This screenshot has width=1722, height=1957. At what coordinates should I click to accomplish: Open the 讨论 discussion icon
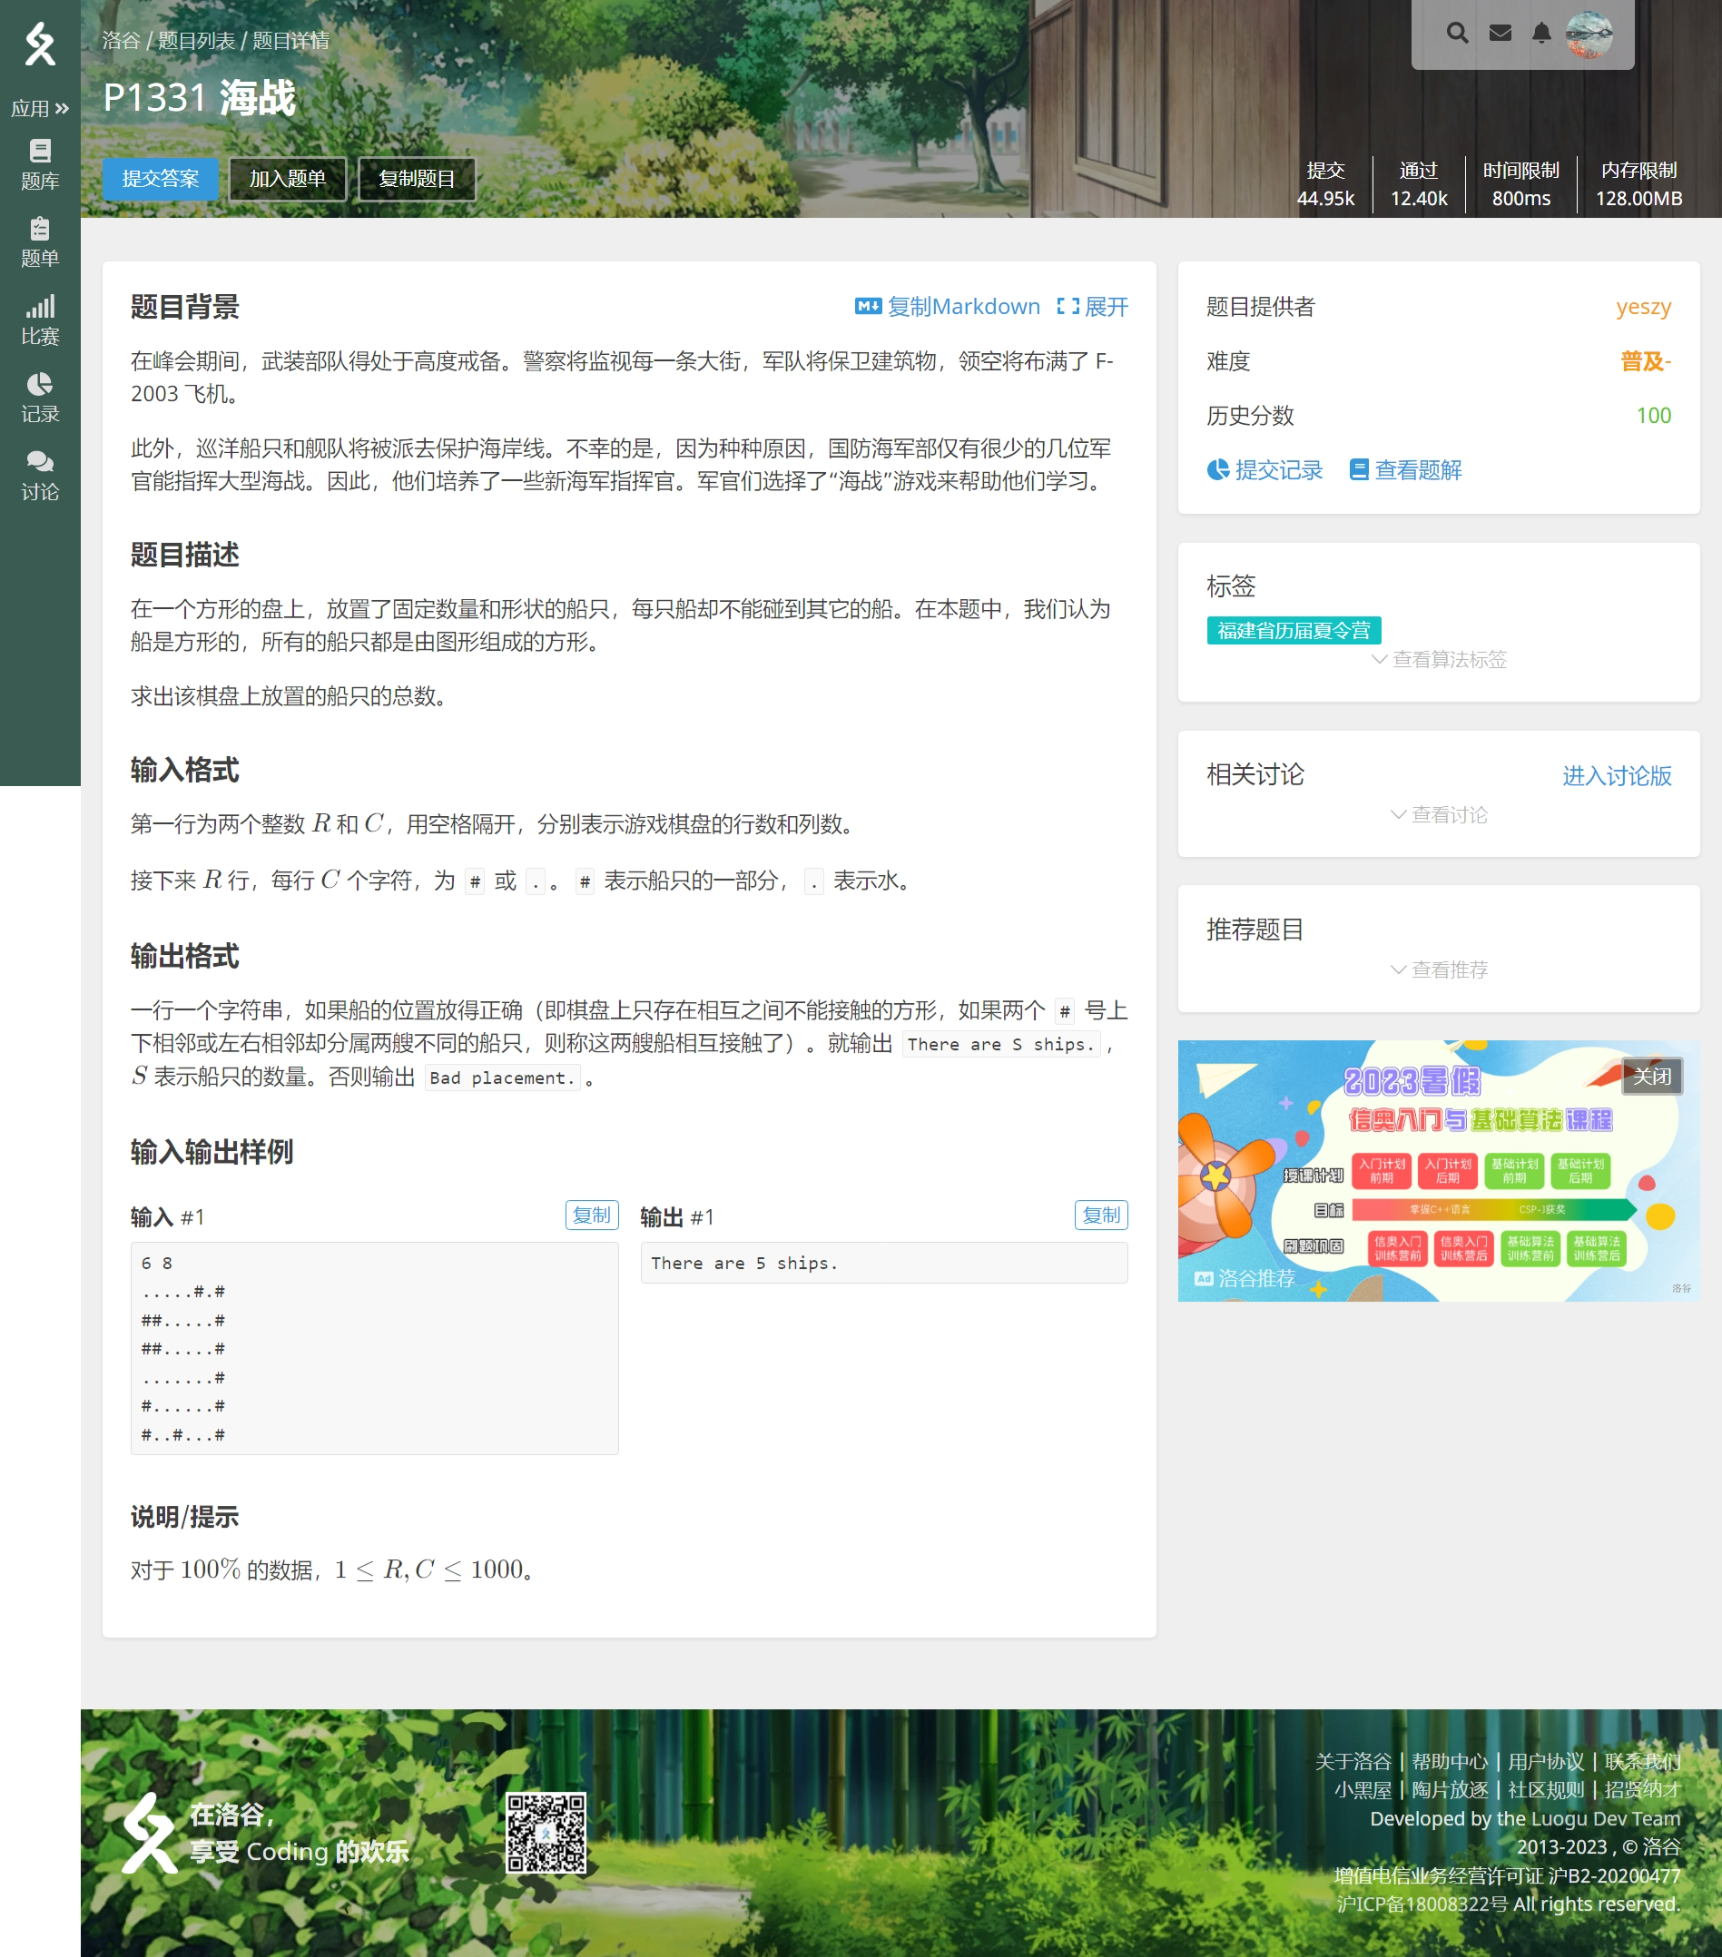(40, 476)
